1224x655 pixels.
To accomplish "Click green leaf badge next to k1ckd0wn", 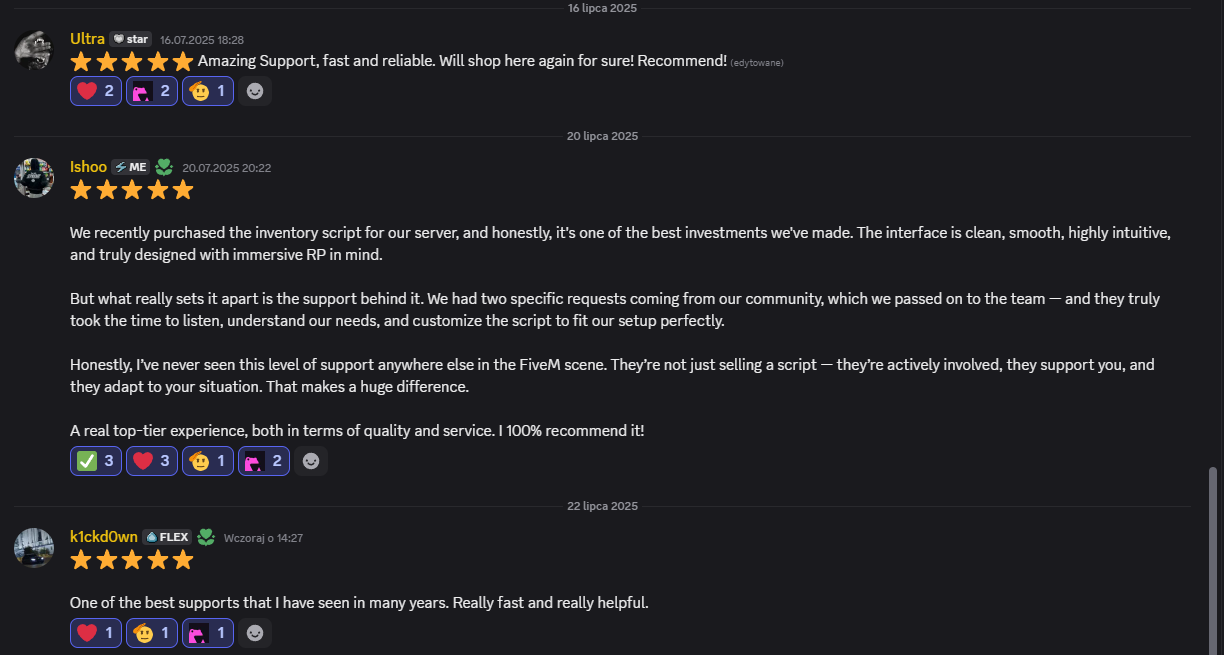I will point(206,537).
